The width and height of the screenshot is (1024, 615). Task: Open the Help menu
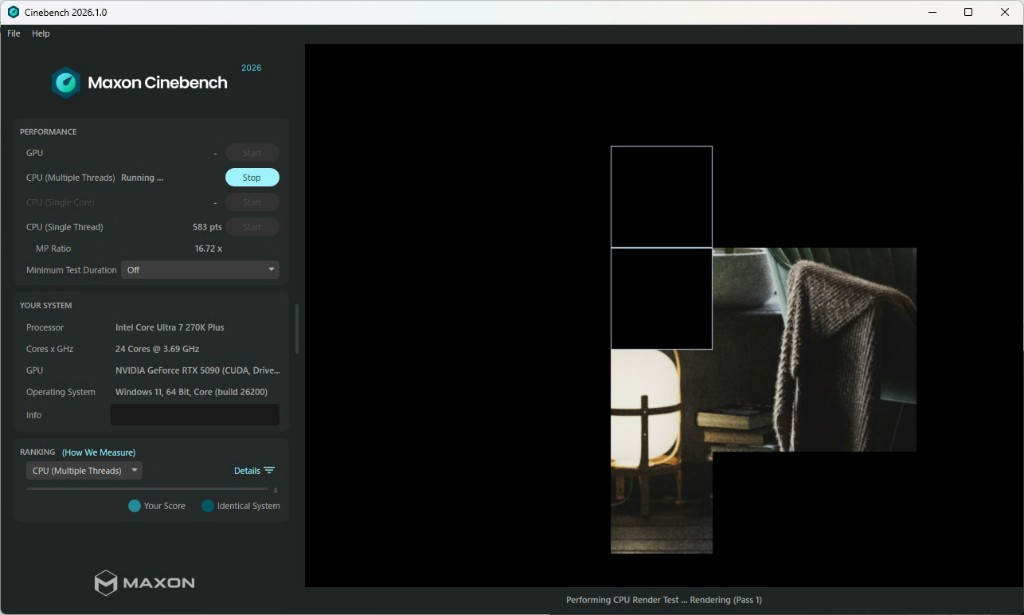40,33
